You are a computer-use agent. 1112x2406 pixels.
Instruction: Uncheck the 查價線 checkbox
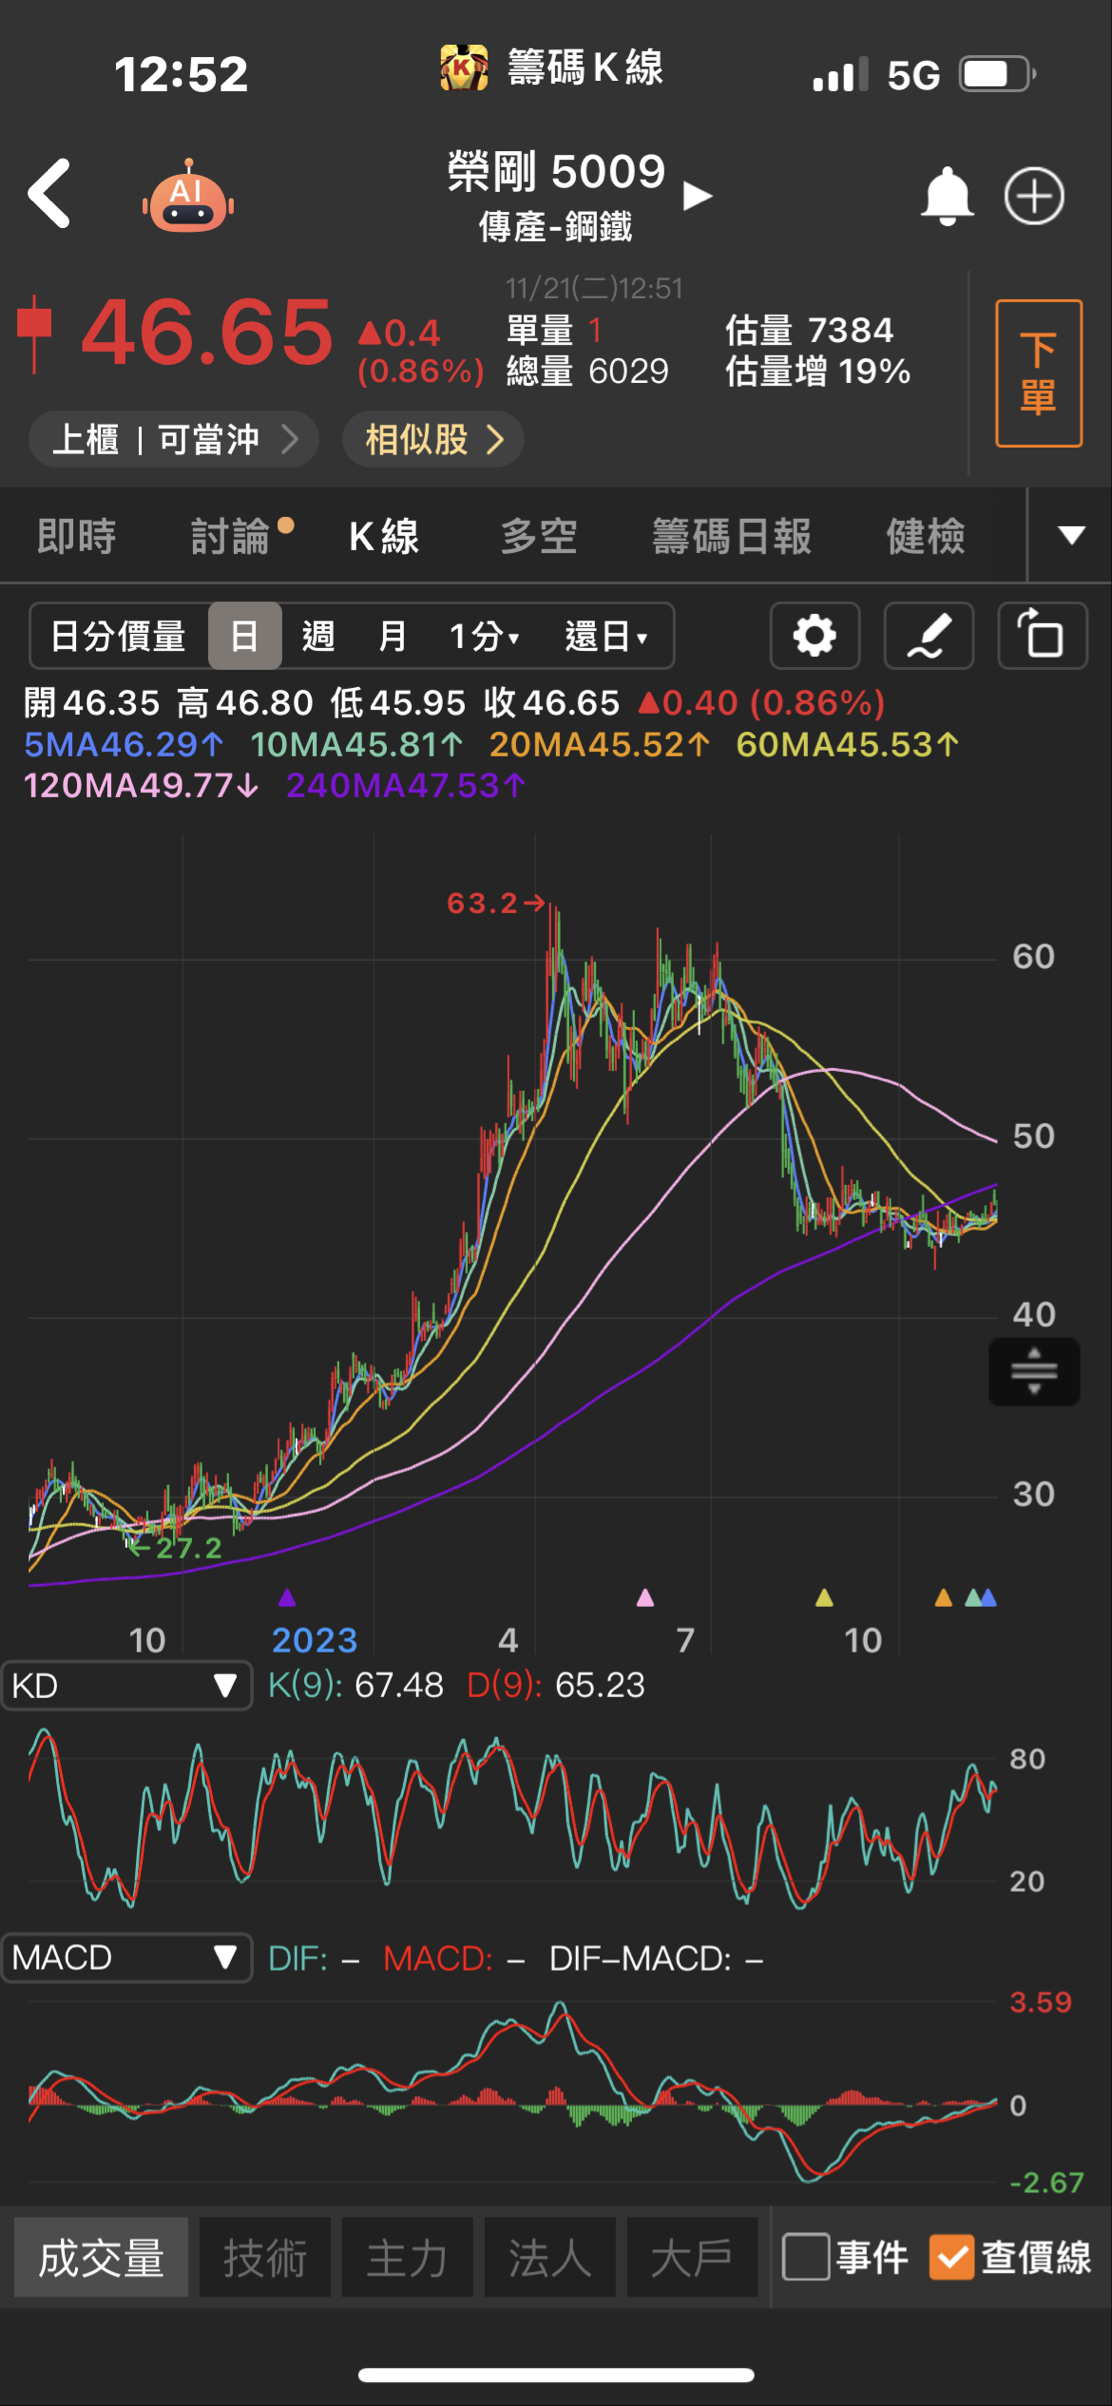[951, 2257]
